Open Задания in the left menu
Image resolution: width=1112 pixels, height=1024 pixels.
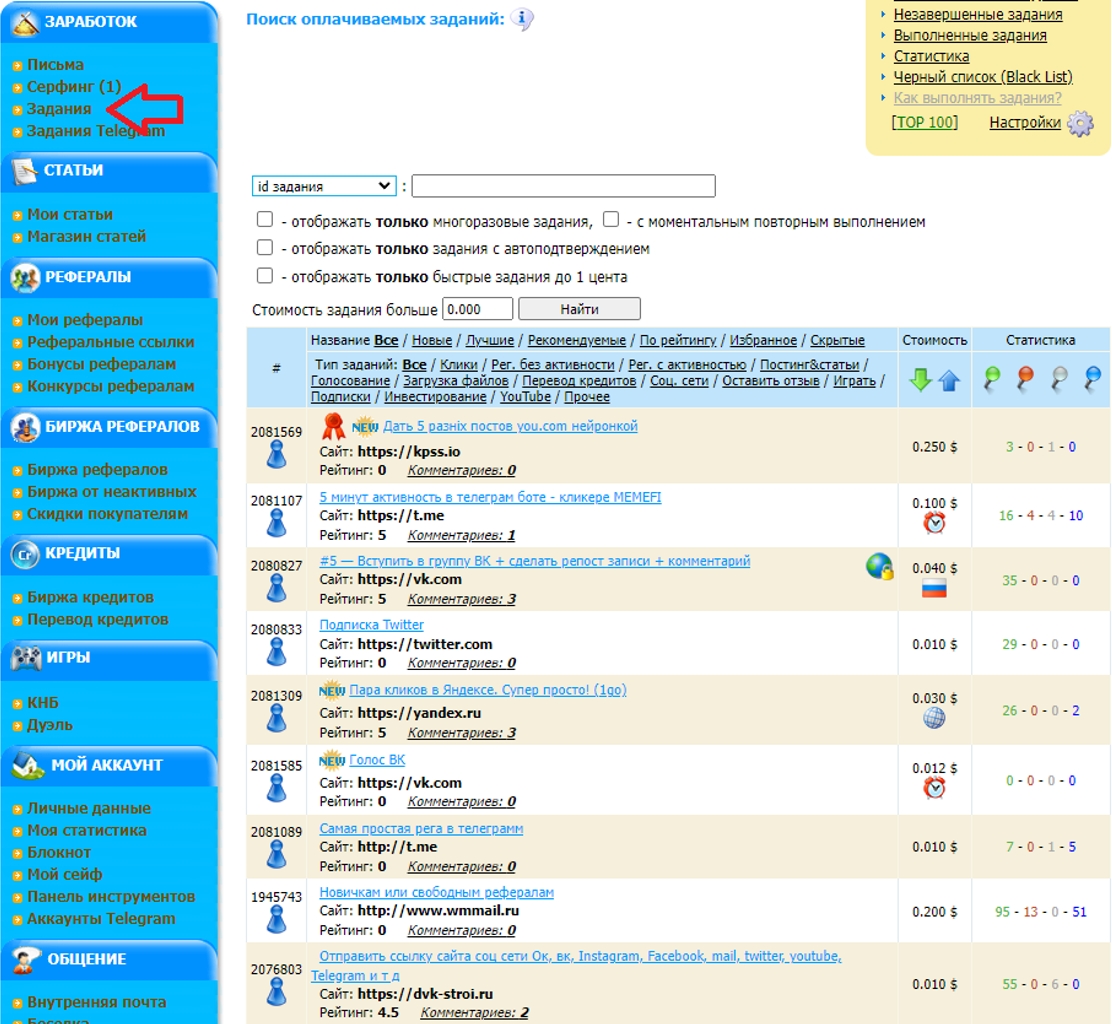tap(59, 108)
